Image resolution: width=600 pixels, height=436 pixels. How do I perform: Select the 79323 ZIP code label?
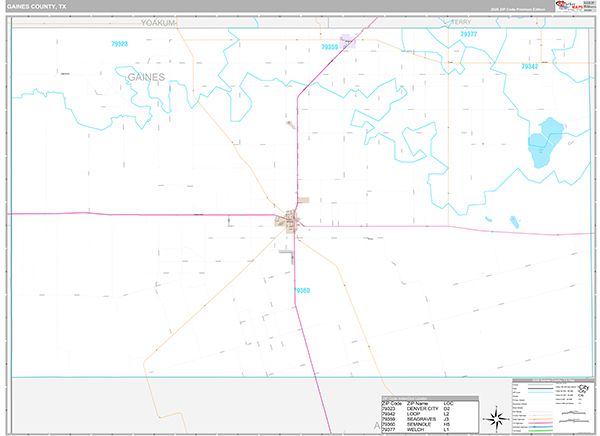pos(119,45)
